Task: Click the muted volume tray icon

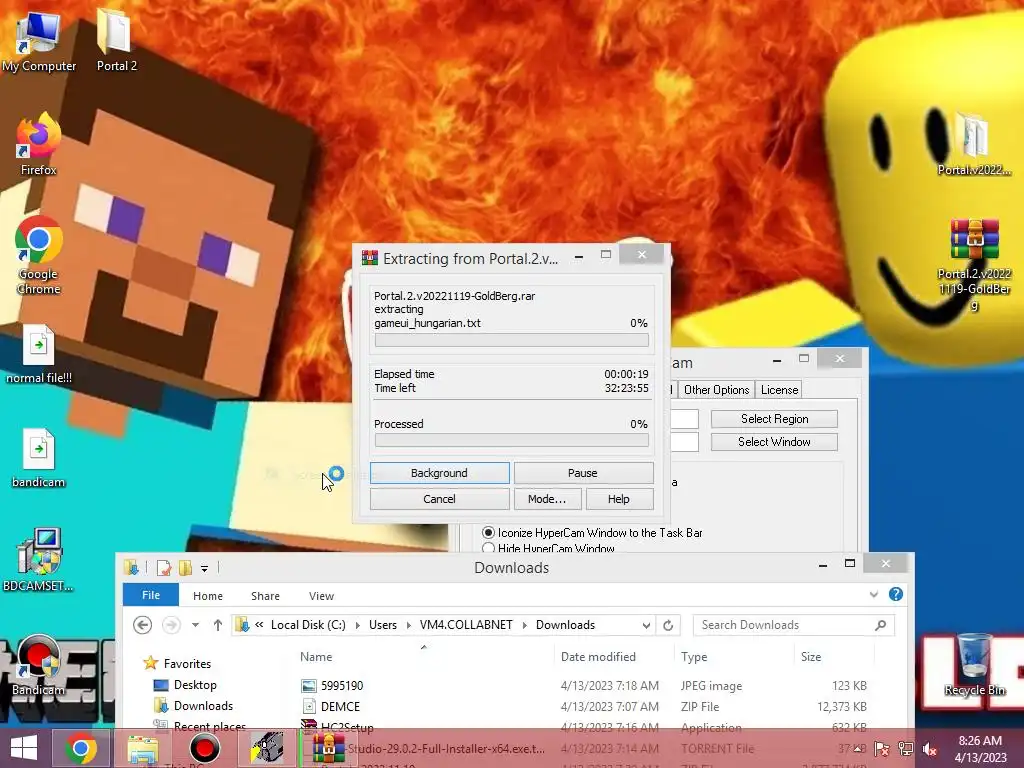Action: tap(930, 749)
